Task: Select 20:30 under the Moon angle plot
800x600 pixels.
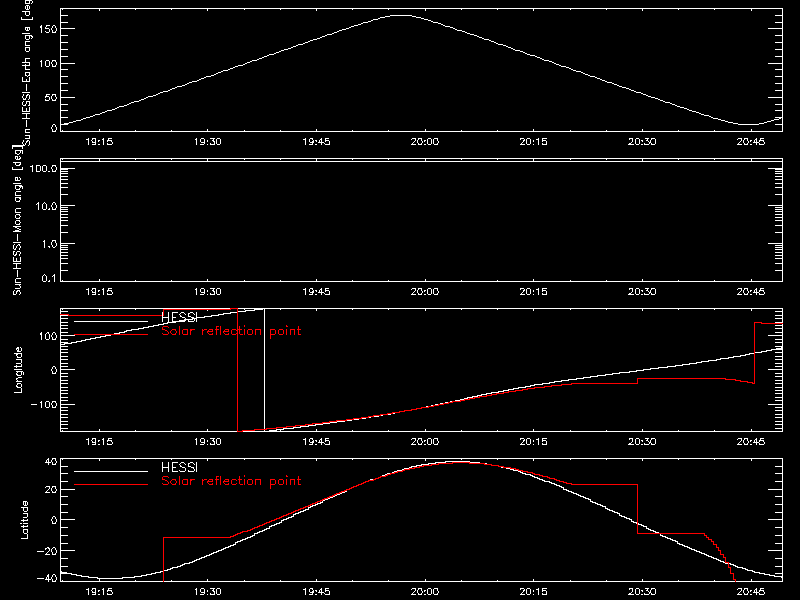Action: [642, 292]
